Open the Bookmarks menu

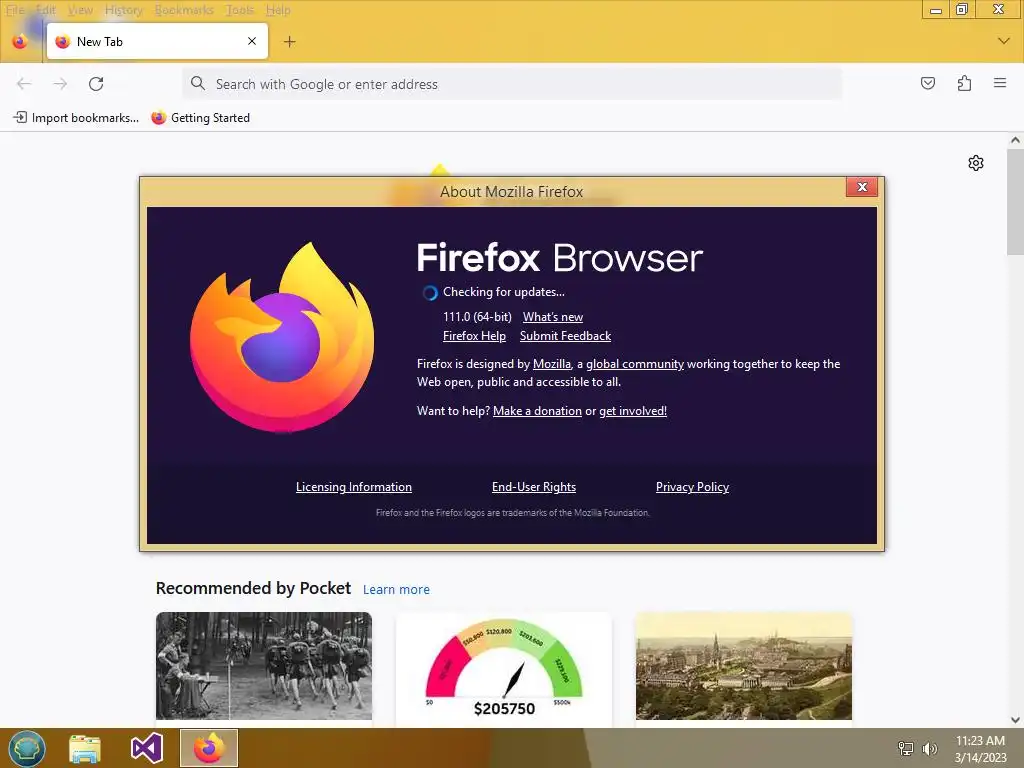coord(184,10)
